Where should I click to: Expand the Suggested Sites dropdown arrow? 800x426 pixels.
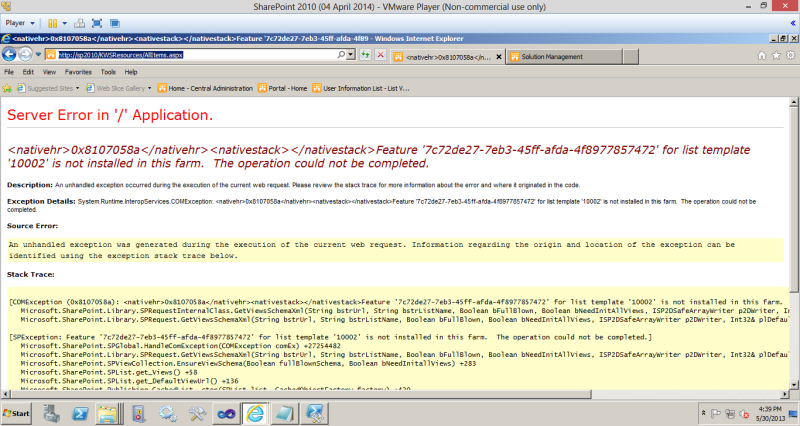pos(78,88)
